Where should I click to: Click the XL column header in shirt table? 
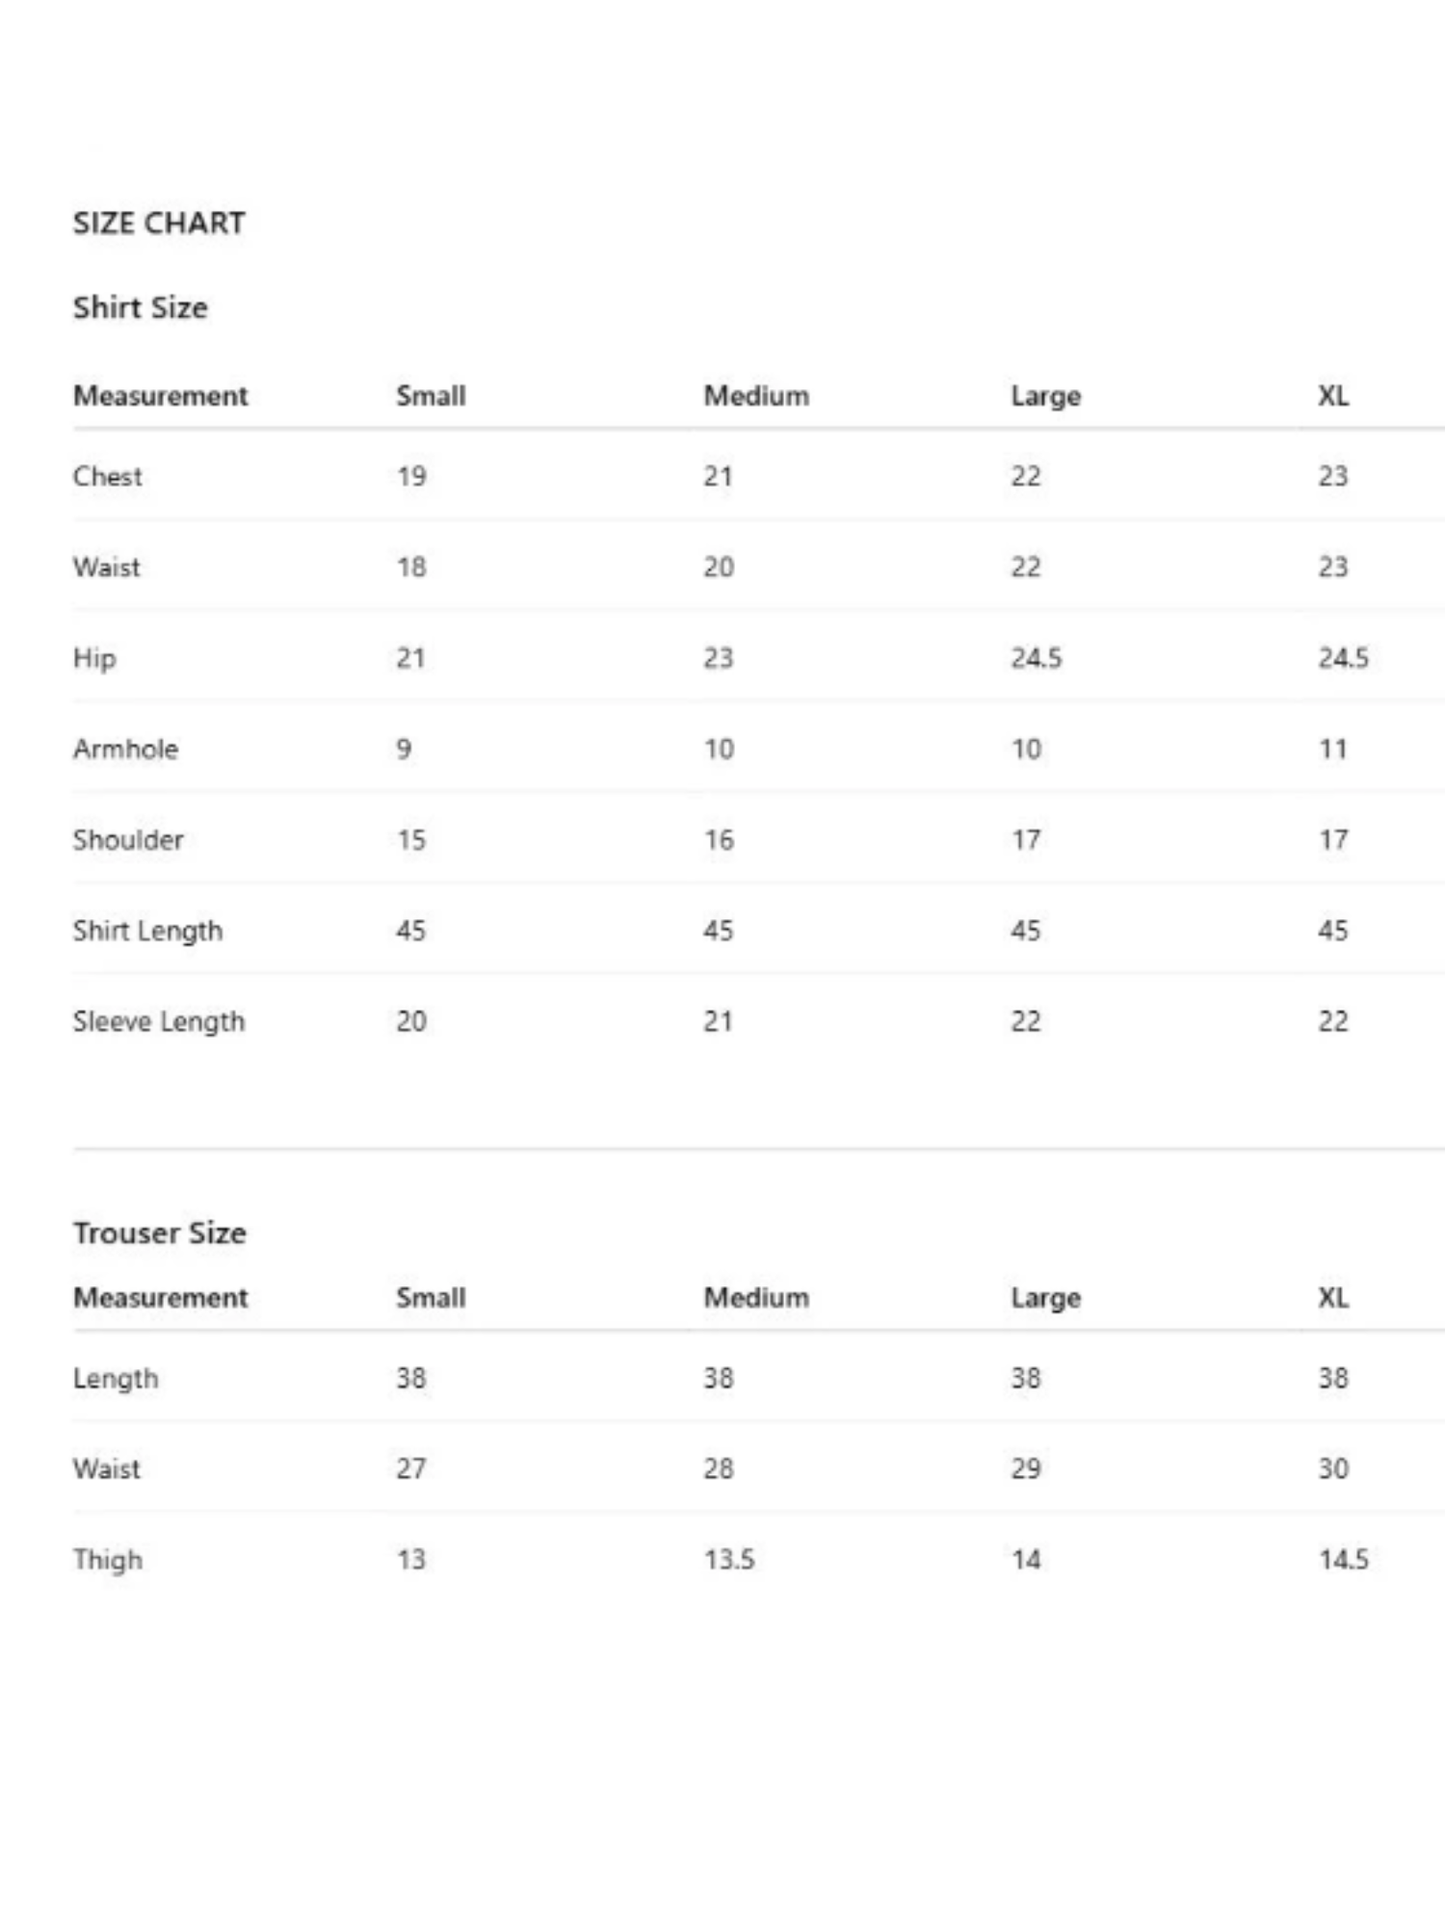1333,396
